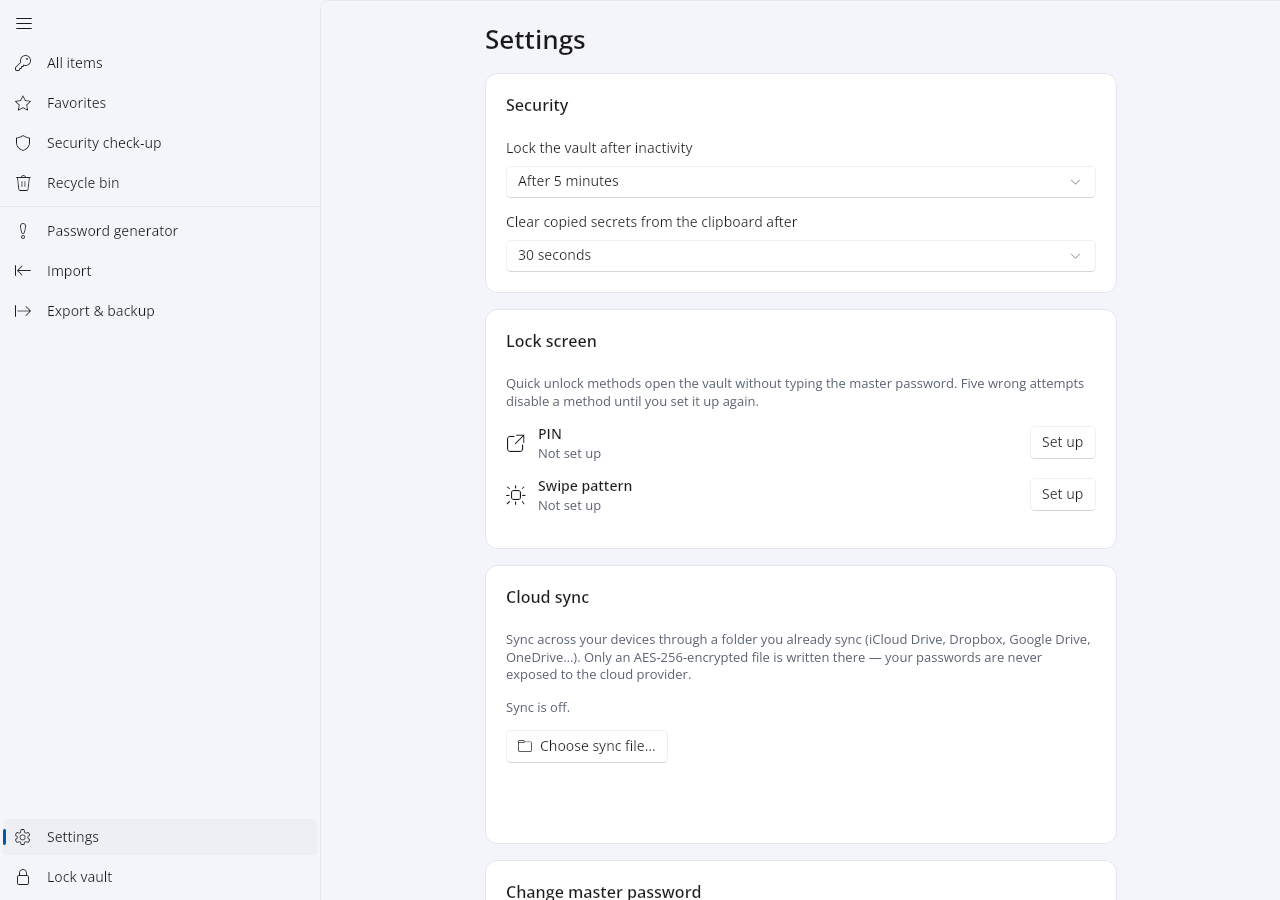This screenshot has height=900, width=1280.
Task: Click the folder icon in Choose sync file
Action: pos(525,746)
